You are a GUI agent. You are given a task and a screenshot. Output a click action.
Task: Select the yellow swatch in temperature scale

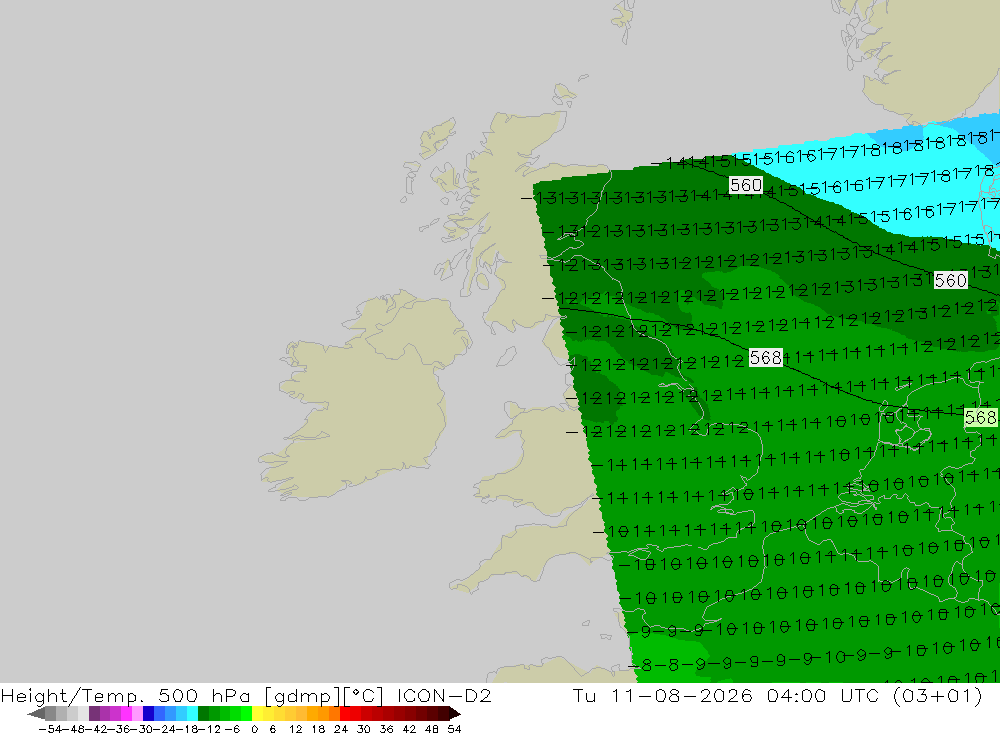coord(258,713)
